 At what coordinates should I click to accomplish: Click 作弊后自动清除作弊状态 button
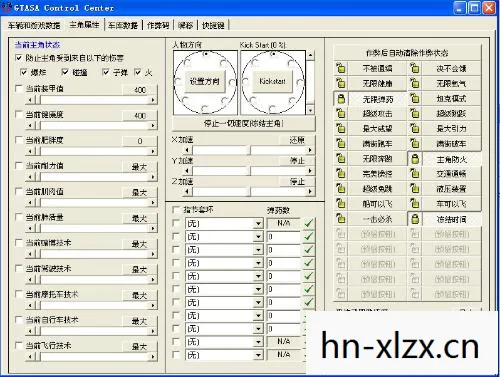pyautogui.click(x=407, y=53)
